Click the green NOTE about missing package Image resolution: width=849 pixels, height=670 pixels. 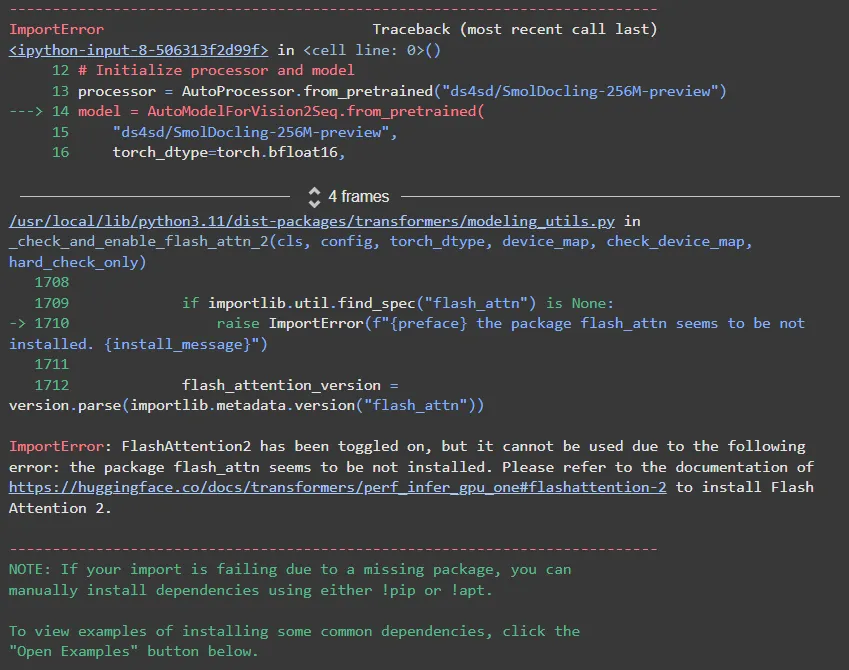point(290,570)
